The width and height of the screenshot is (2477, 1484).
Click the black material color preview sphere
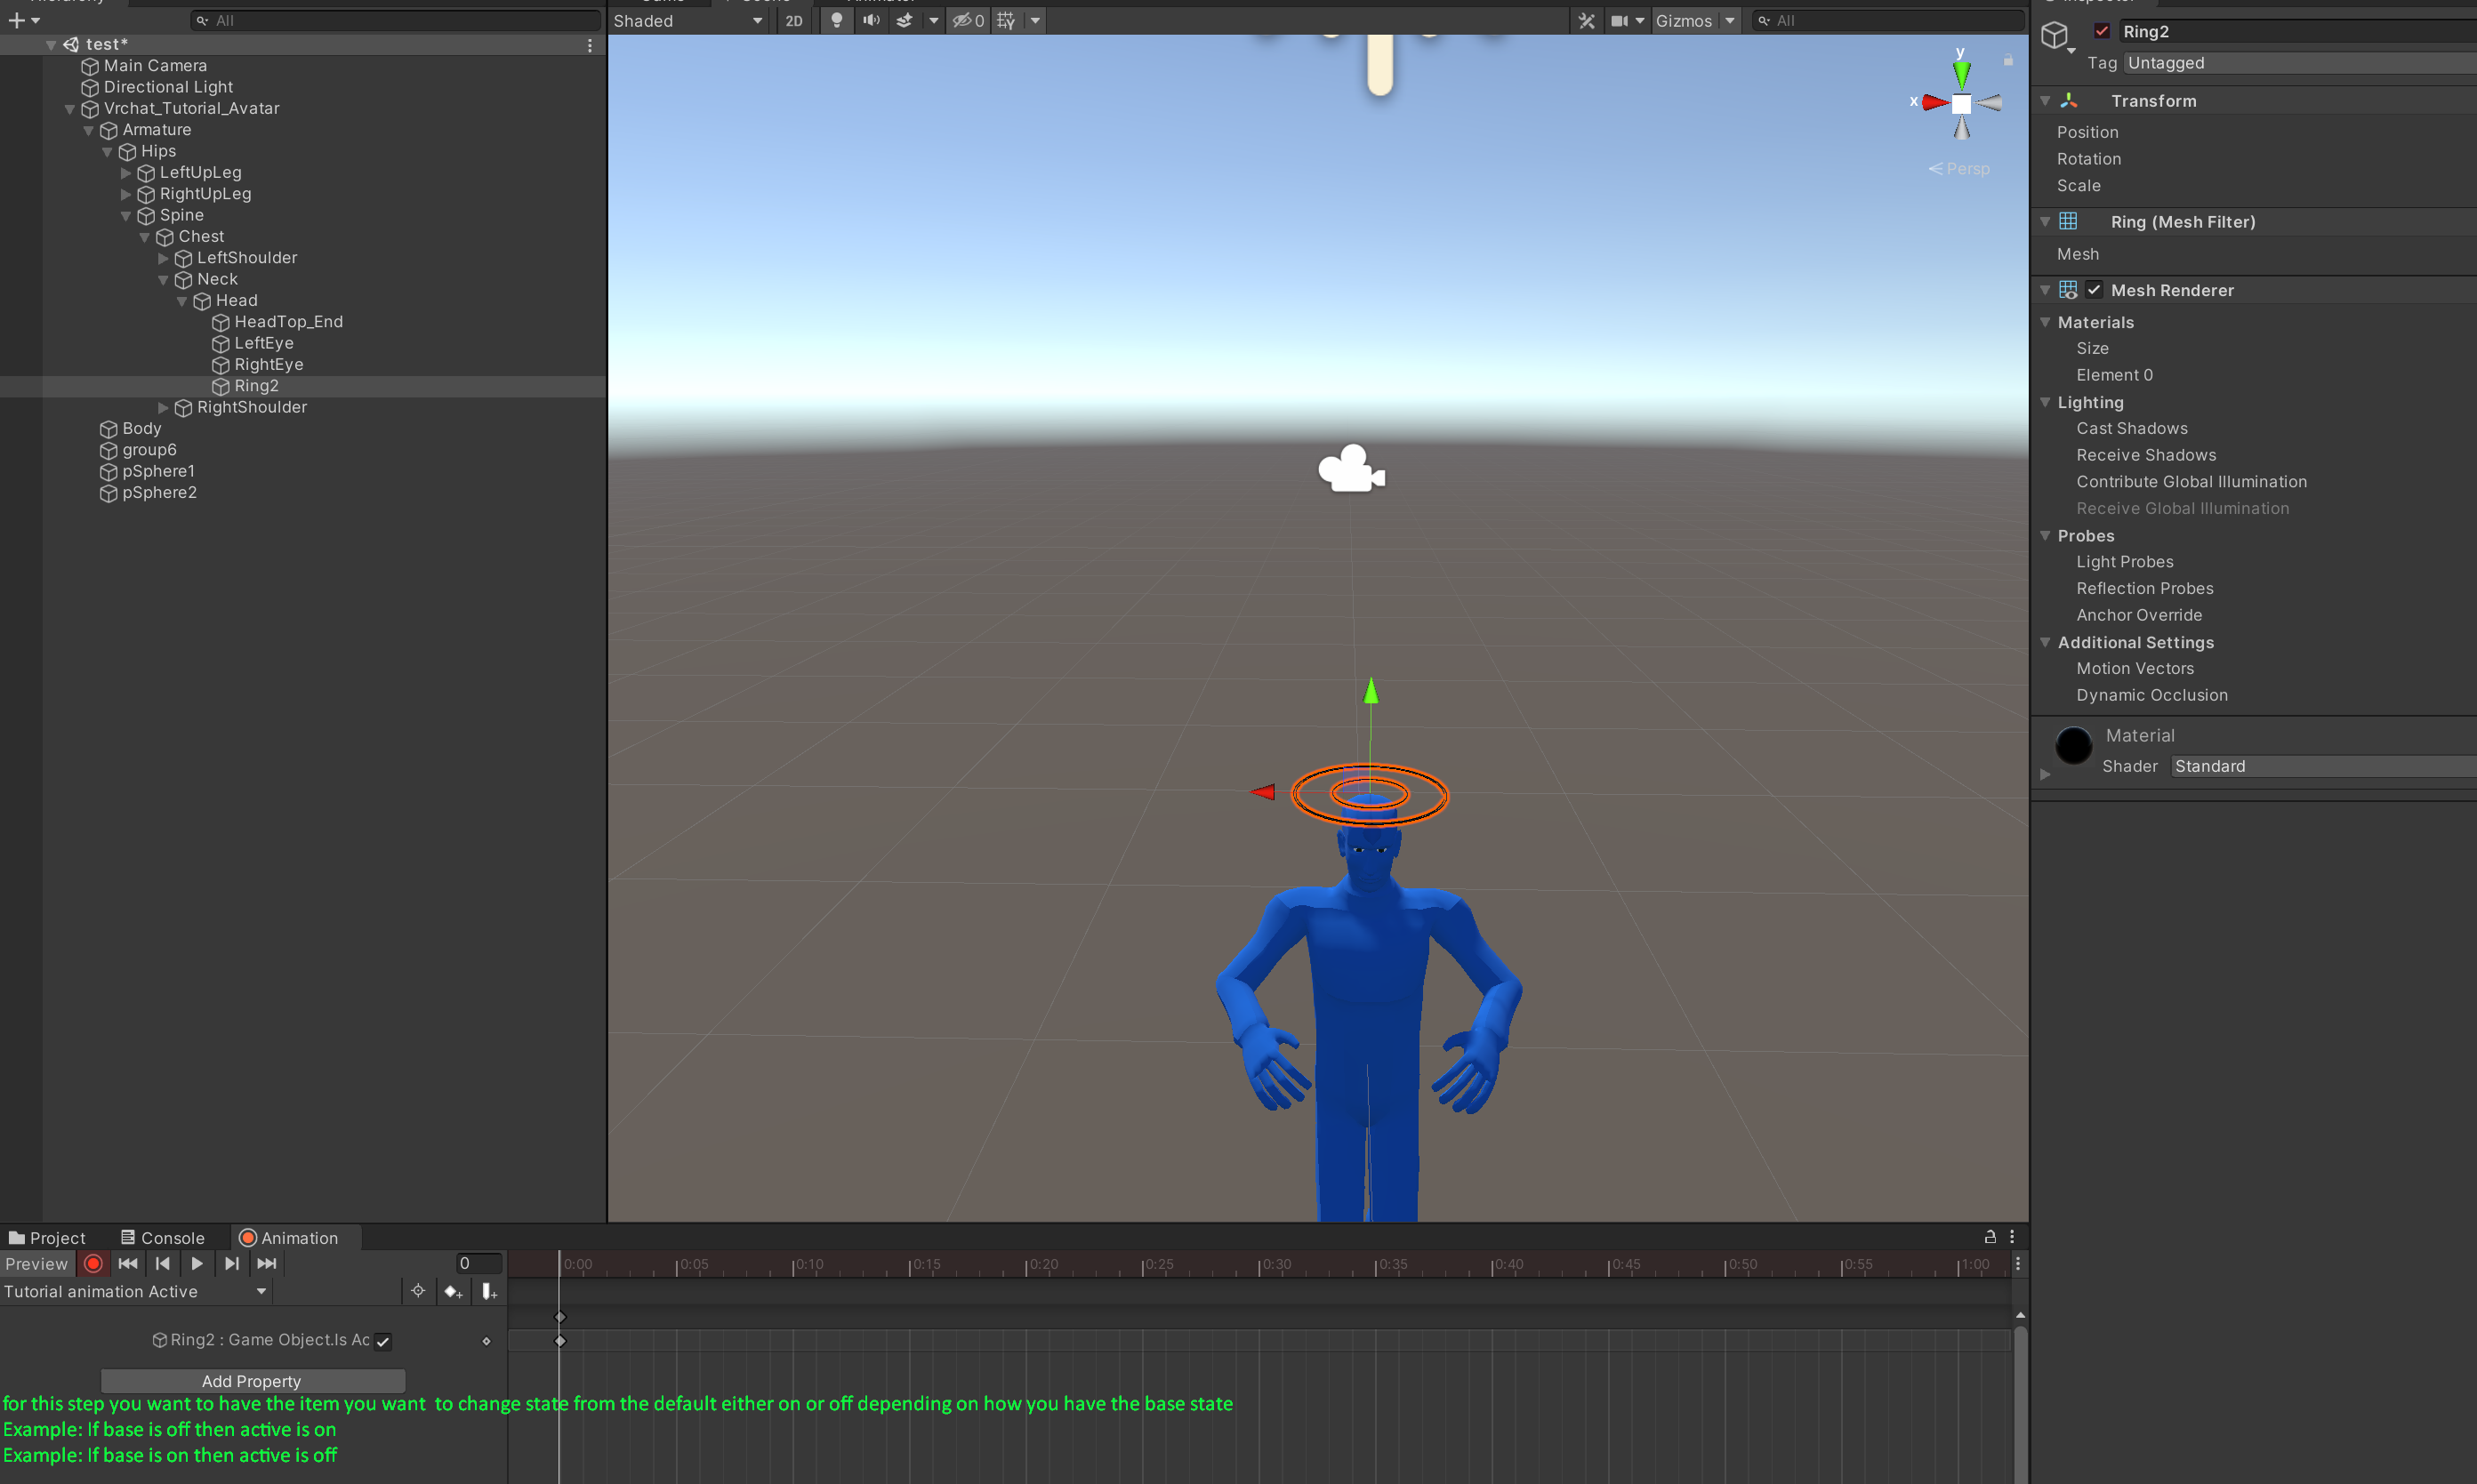(2073, 745)
